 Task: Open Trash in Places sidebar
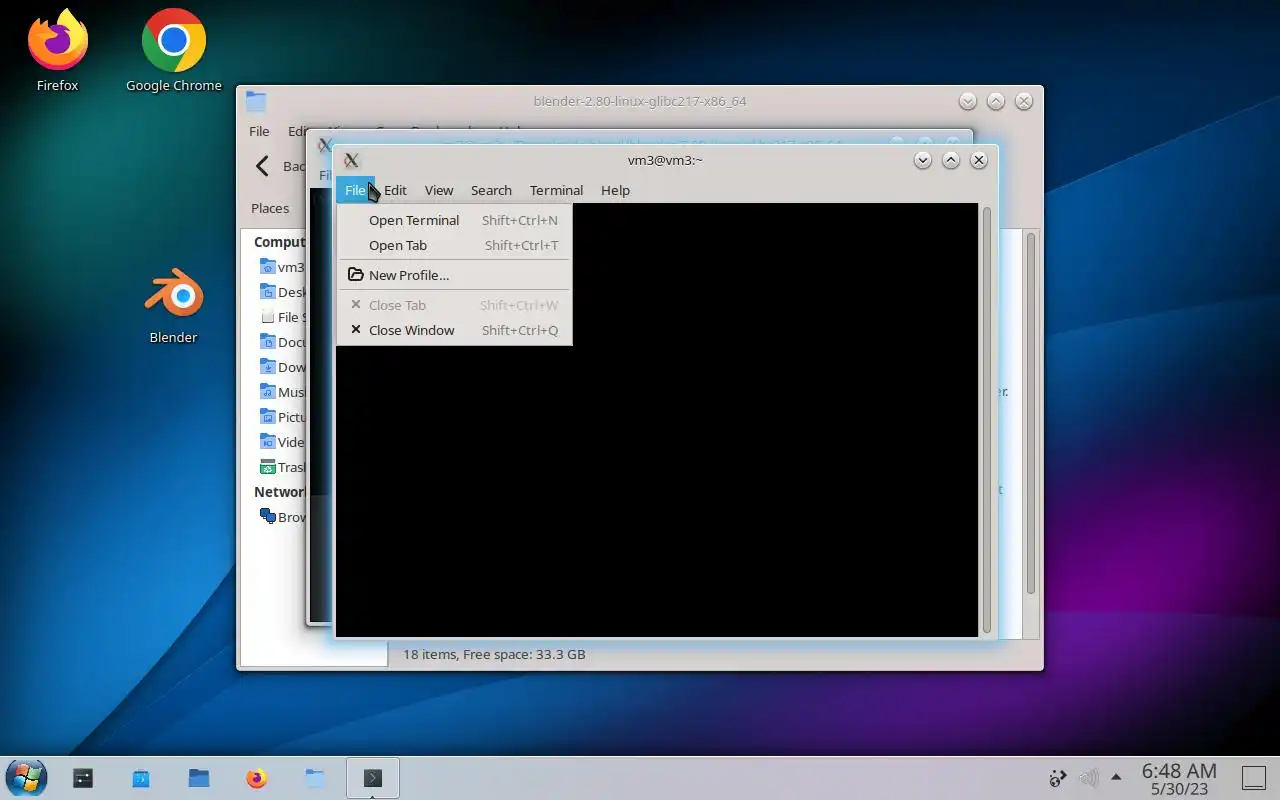click(x=281, y=467)
